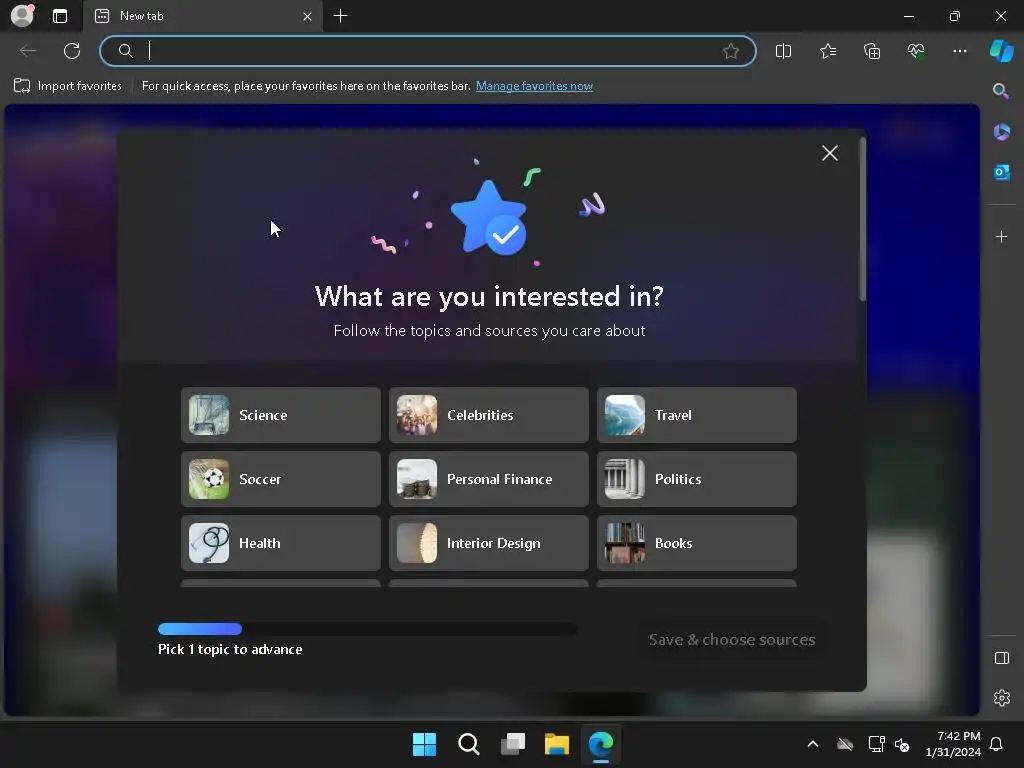1024x768 pixels.
Task: Follow the Travel topic
Action: point(696,415)
